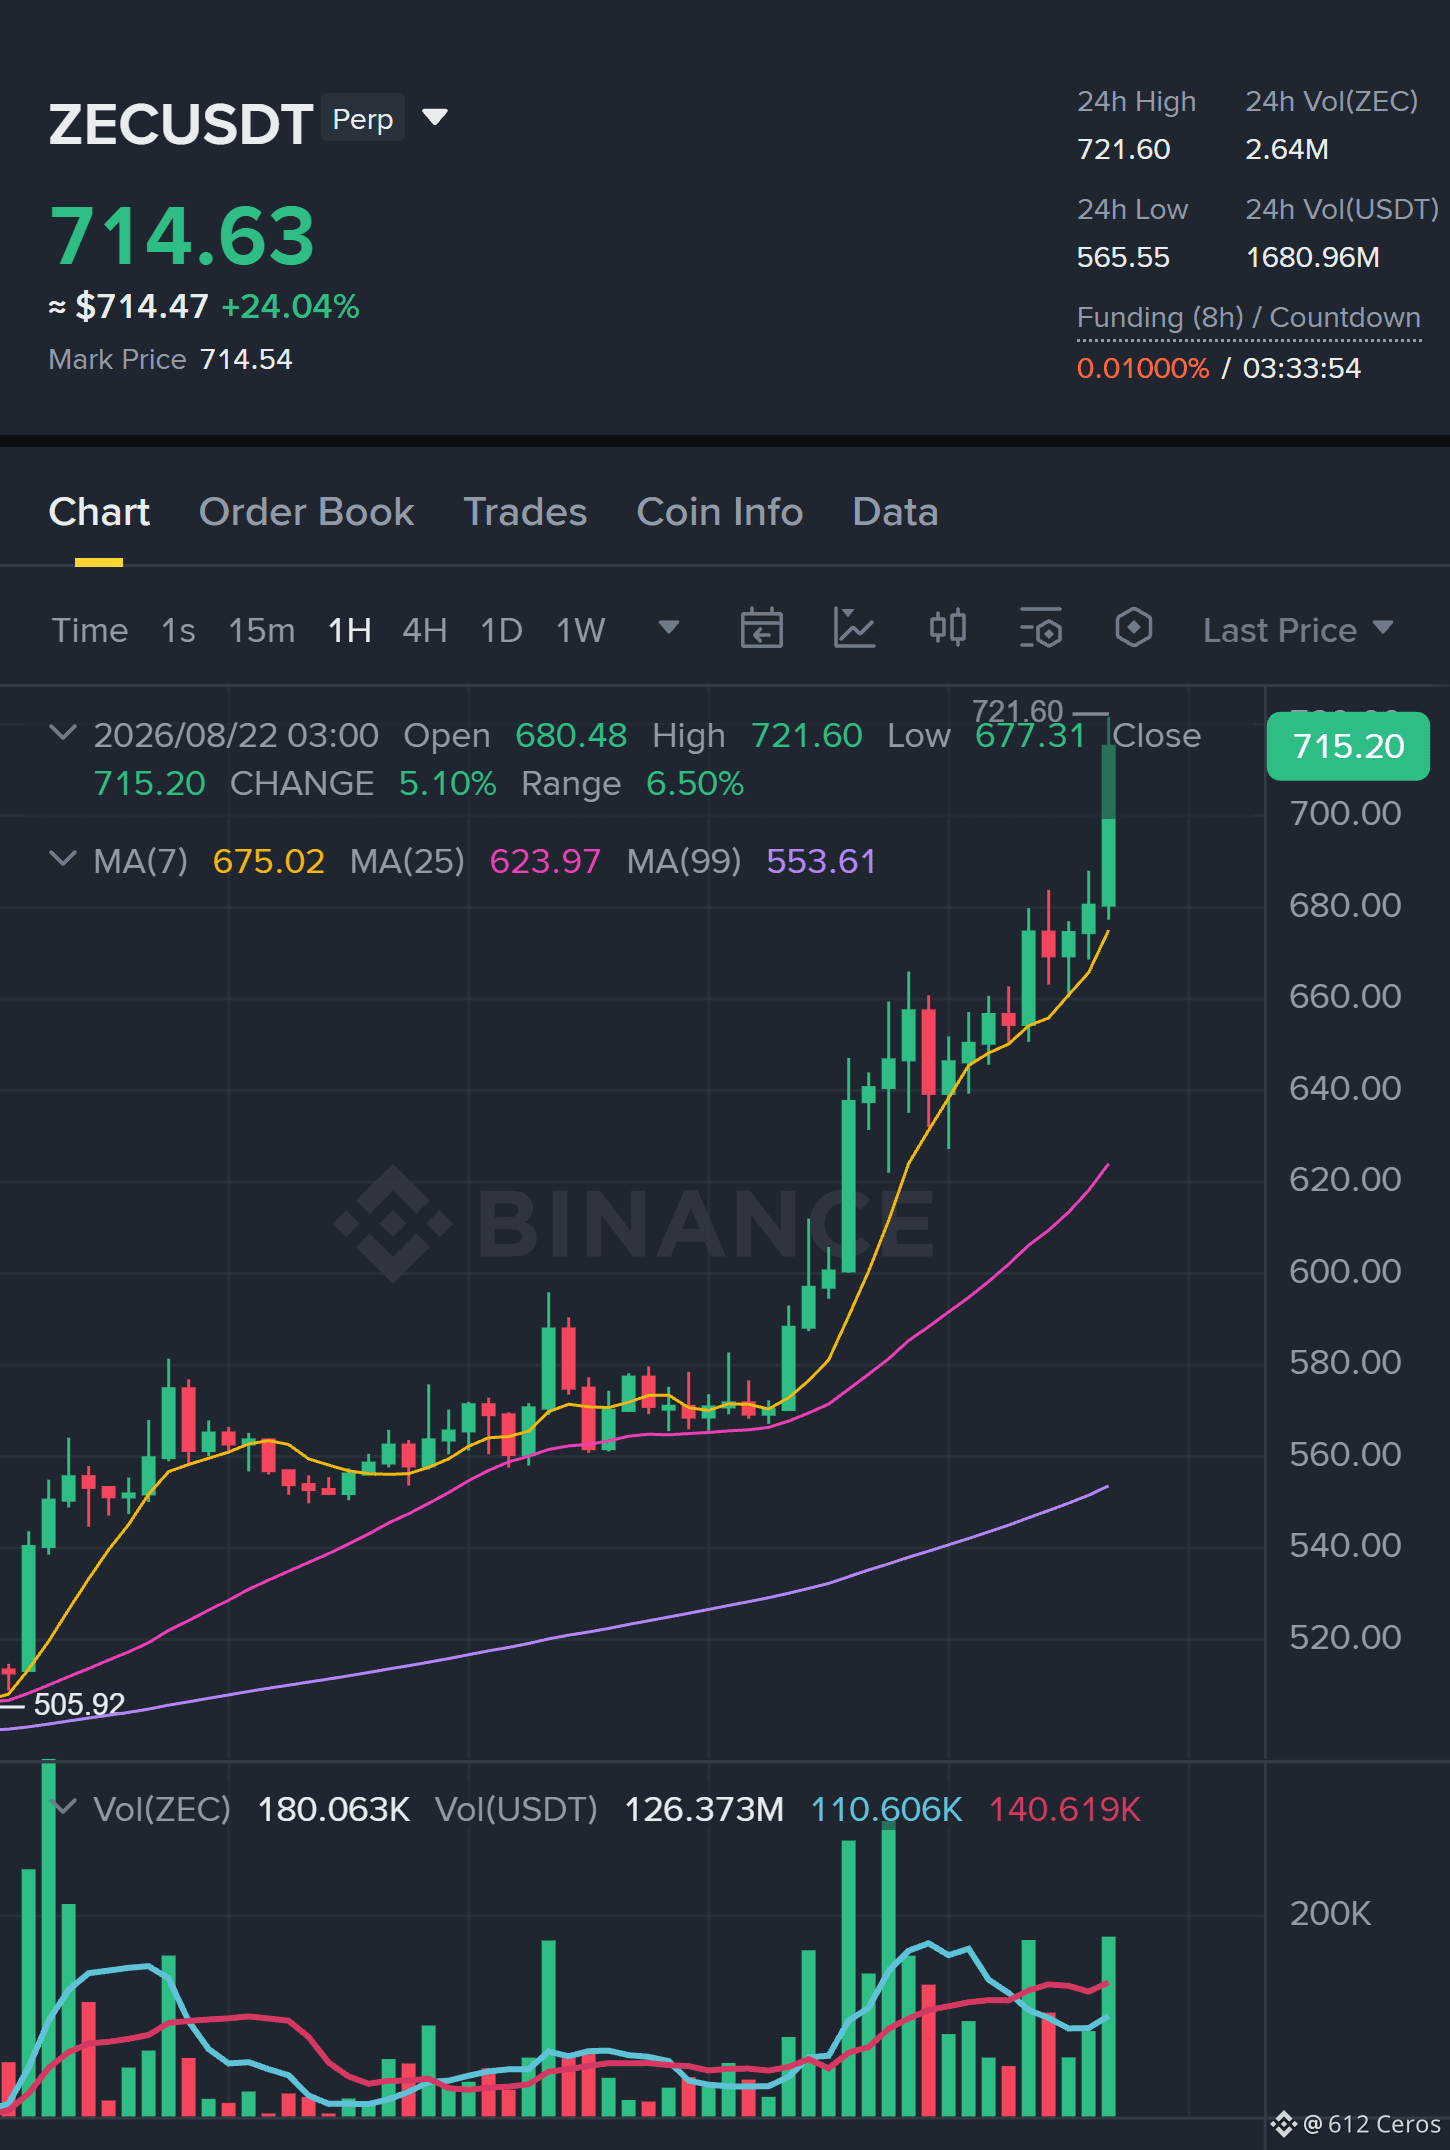Tap the MA(7) 675.02 legend value
Viewport: 1450px width, 2150px height.
pos(269,861)
